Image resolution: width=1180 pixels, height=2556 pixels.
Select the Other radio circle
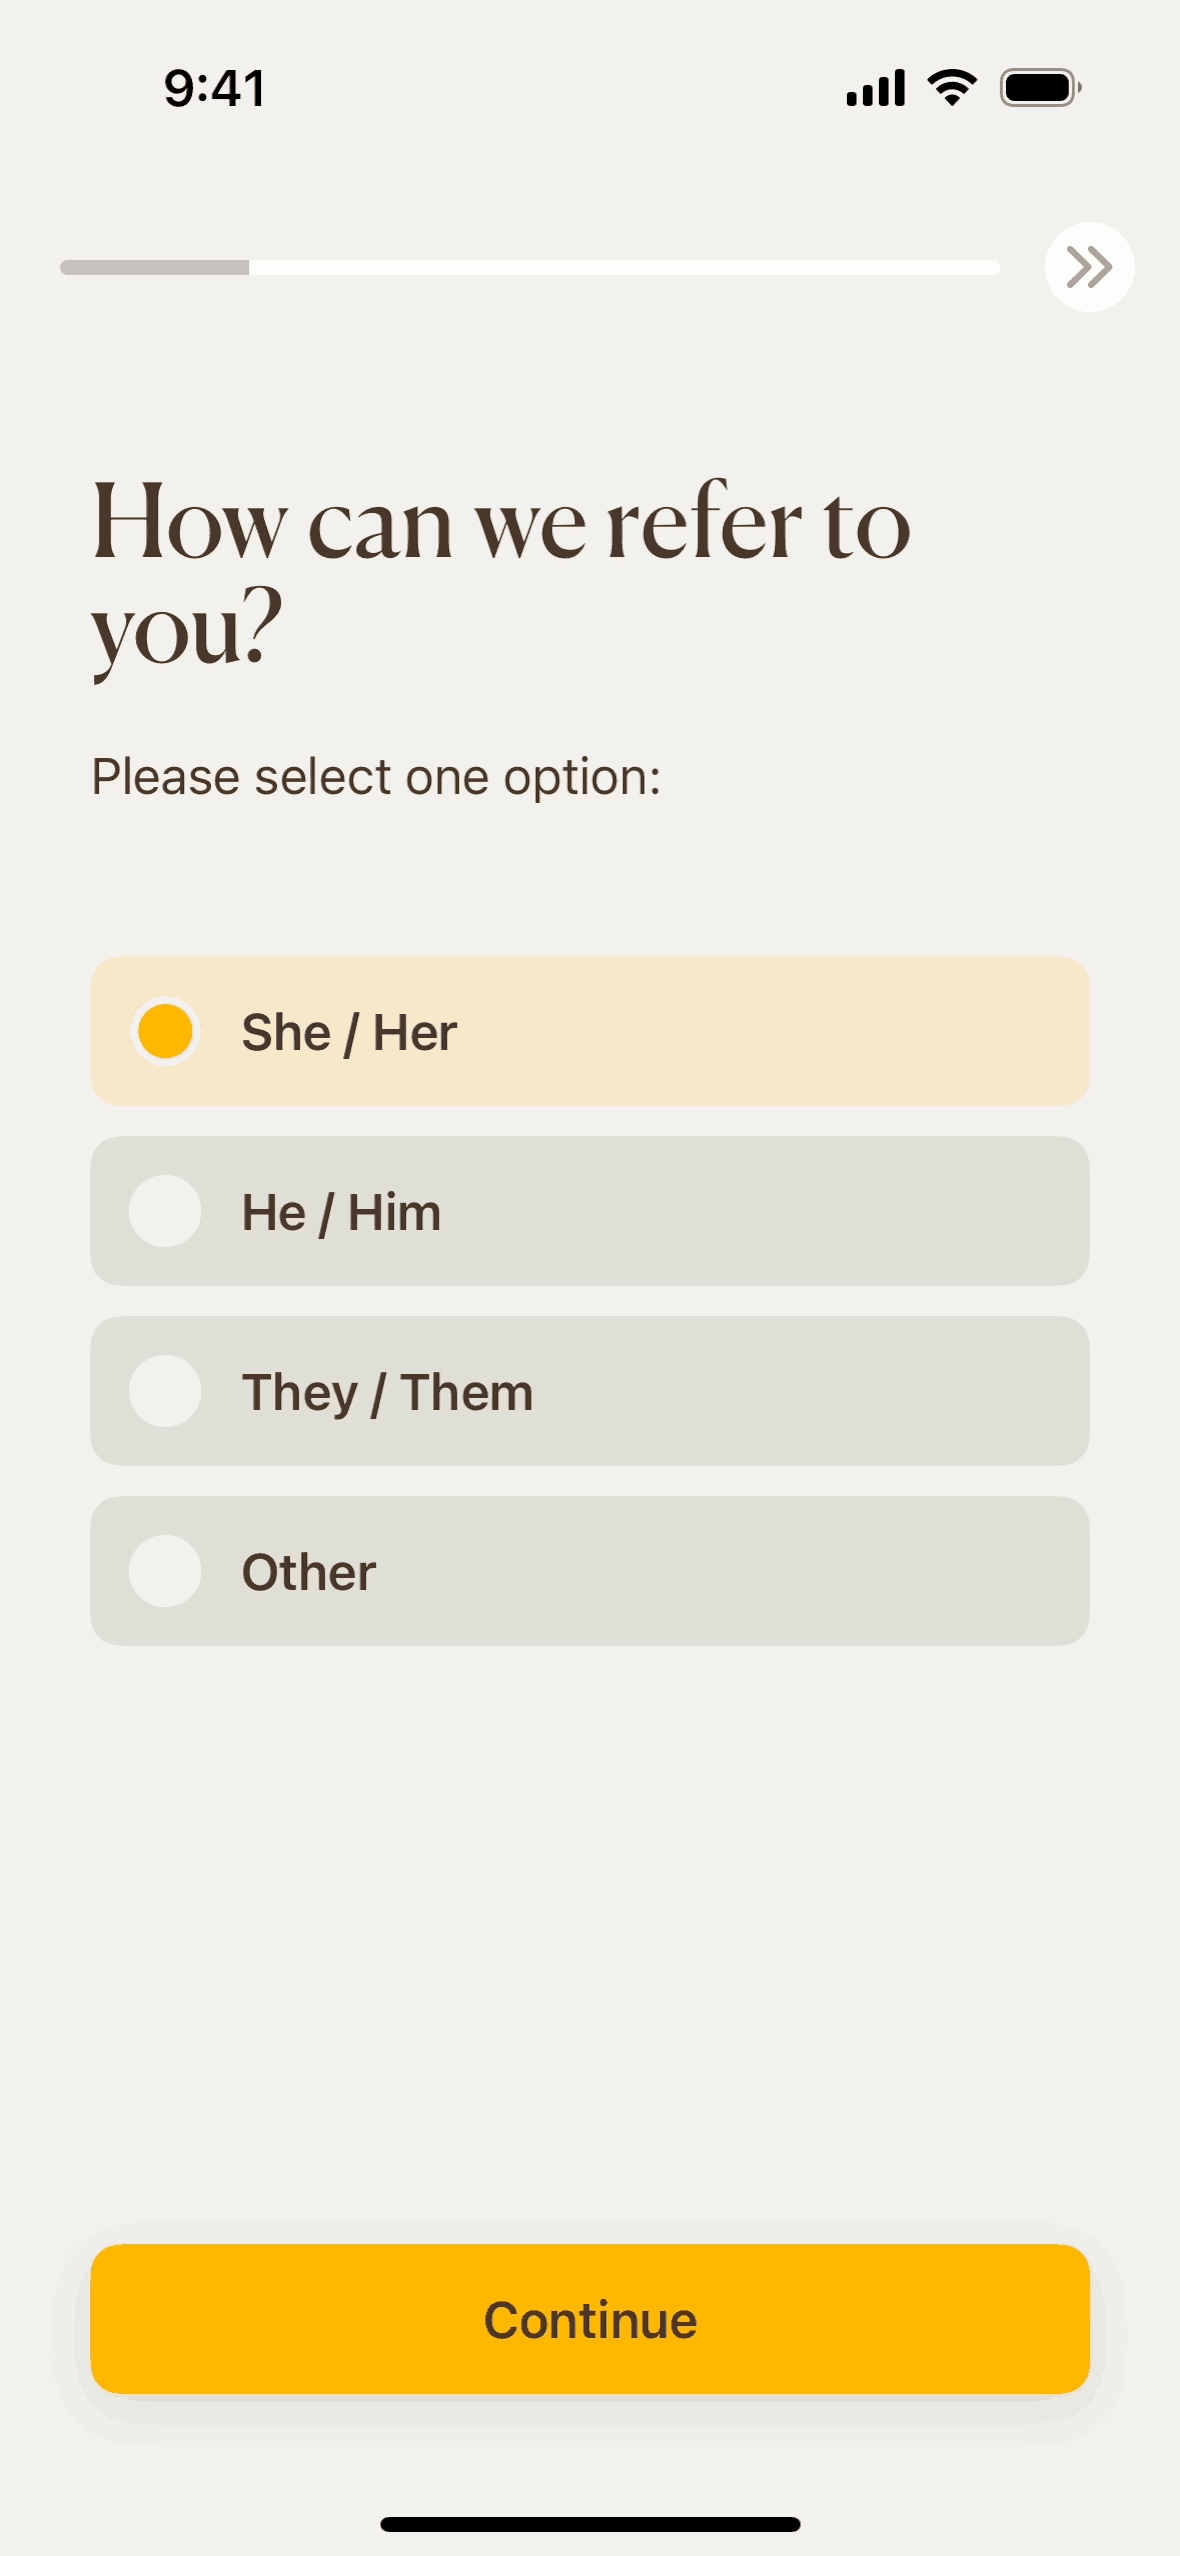165,1571
